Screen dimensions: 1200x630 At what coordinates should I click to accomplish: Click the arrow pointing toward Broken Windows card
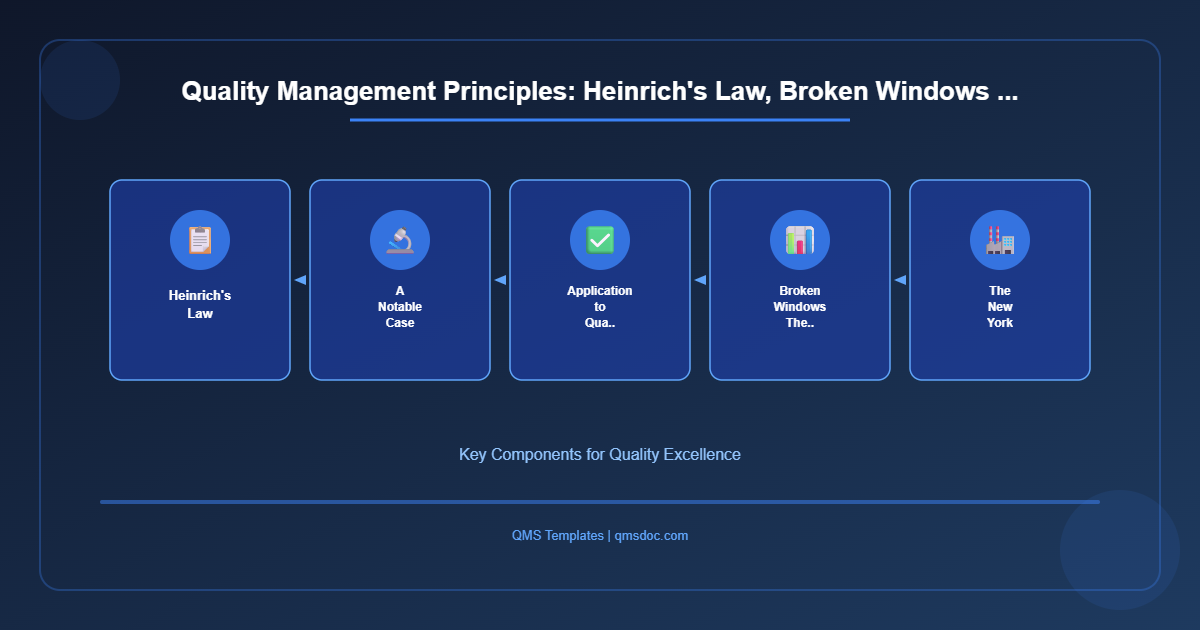pos(699,280)
